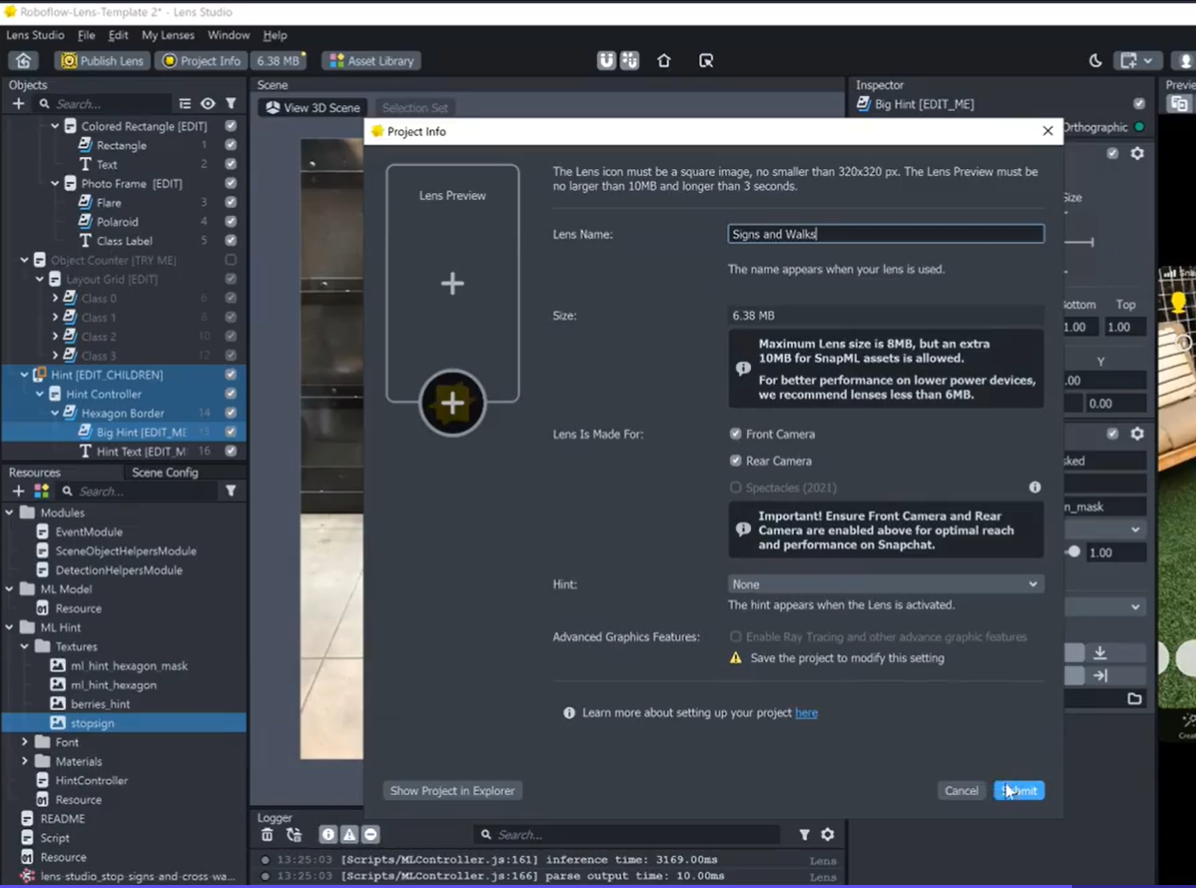Open the Asset Library
The width and height of the screenshot is (1196, 888).
pyautogui.click(x=371, y=61)
